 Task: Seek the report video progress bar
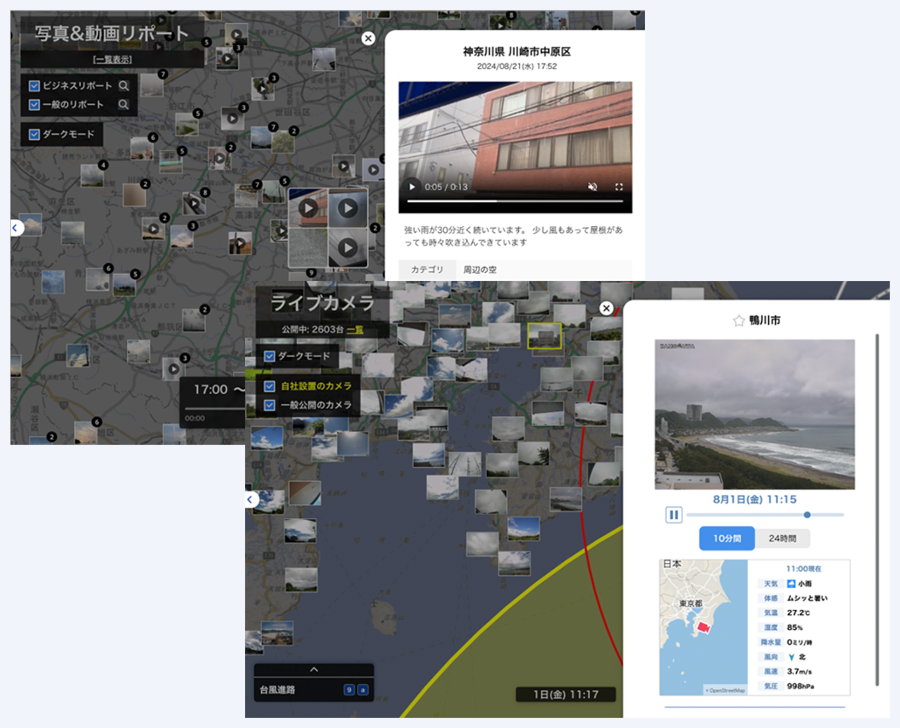coord(515,202)
